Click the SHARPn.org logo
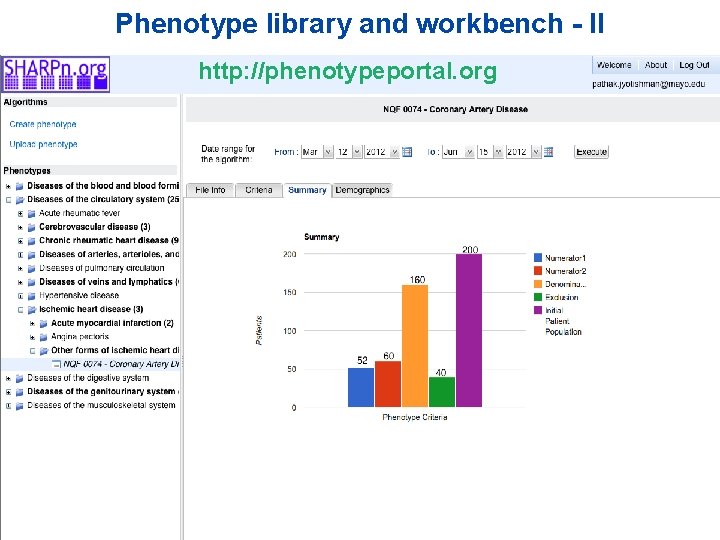720x540 pixels. pyautogui.click(x=56, y=74)
